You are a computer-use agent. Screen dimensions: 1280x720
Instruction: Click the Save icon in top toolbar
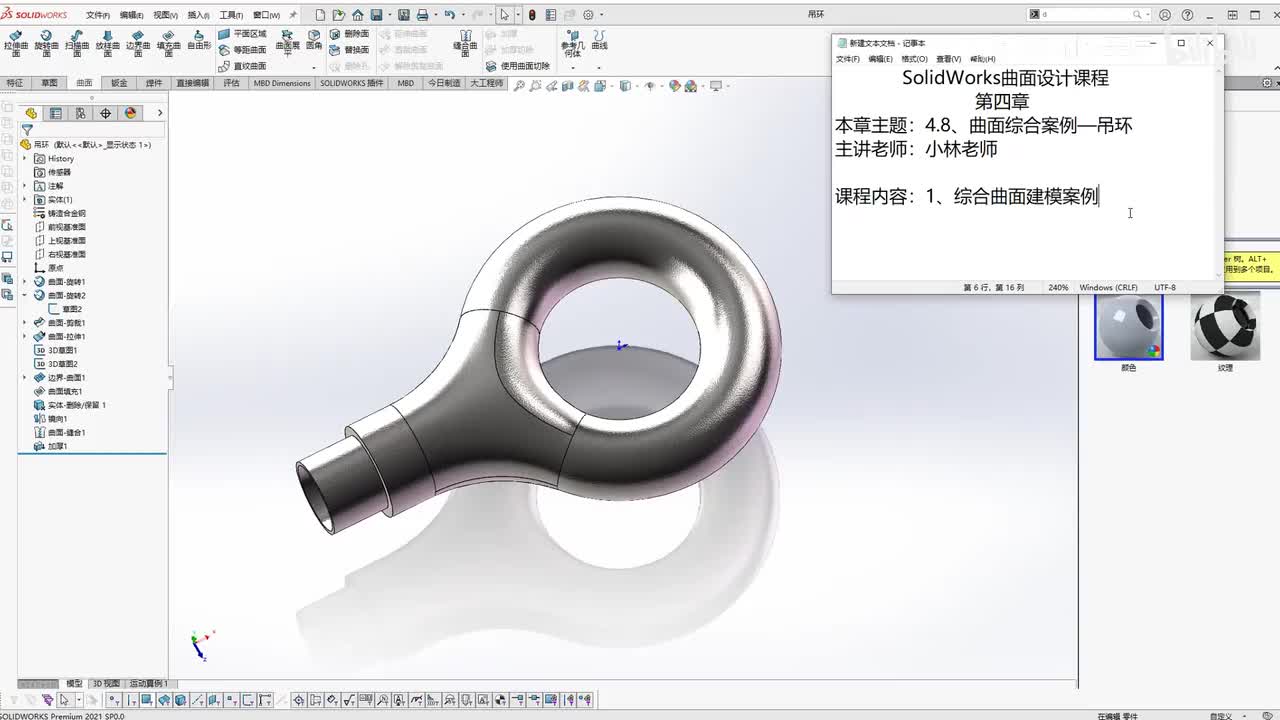tap(376, 15)
